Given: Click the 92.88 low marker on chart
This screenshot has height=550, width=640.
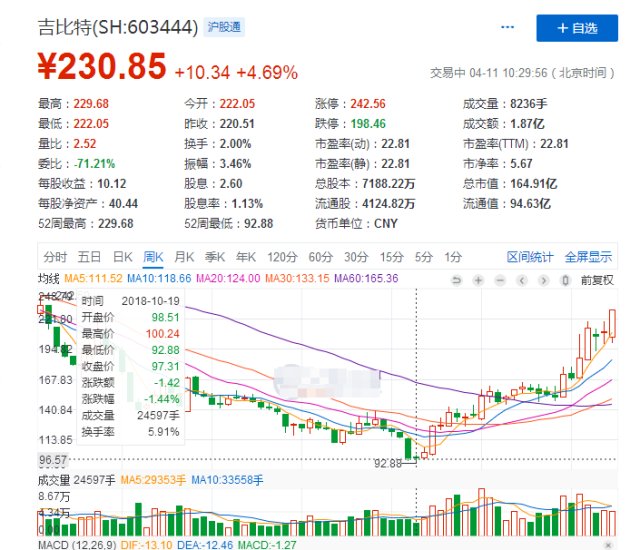Looking at the screenshot, I should [388, 464].
